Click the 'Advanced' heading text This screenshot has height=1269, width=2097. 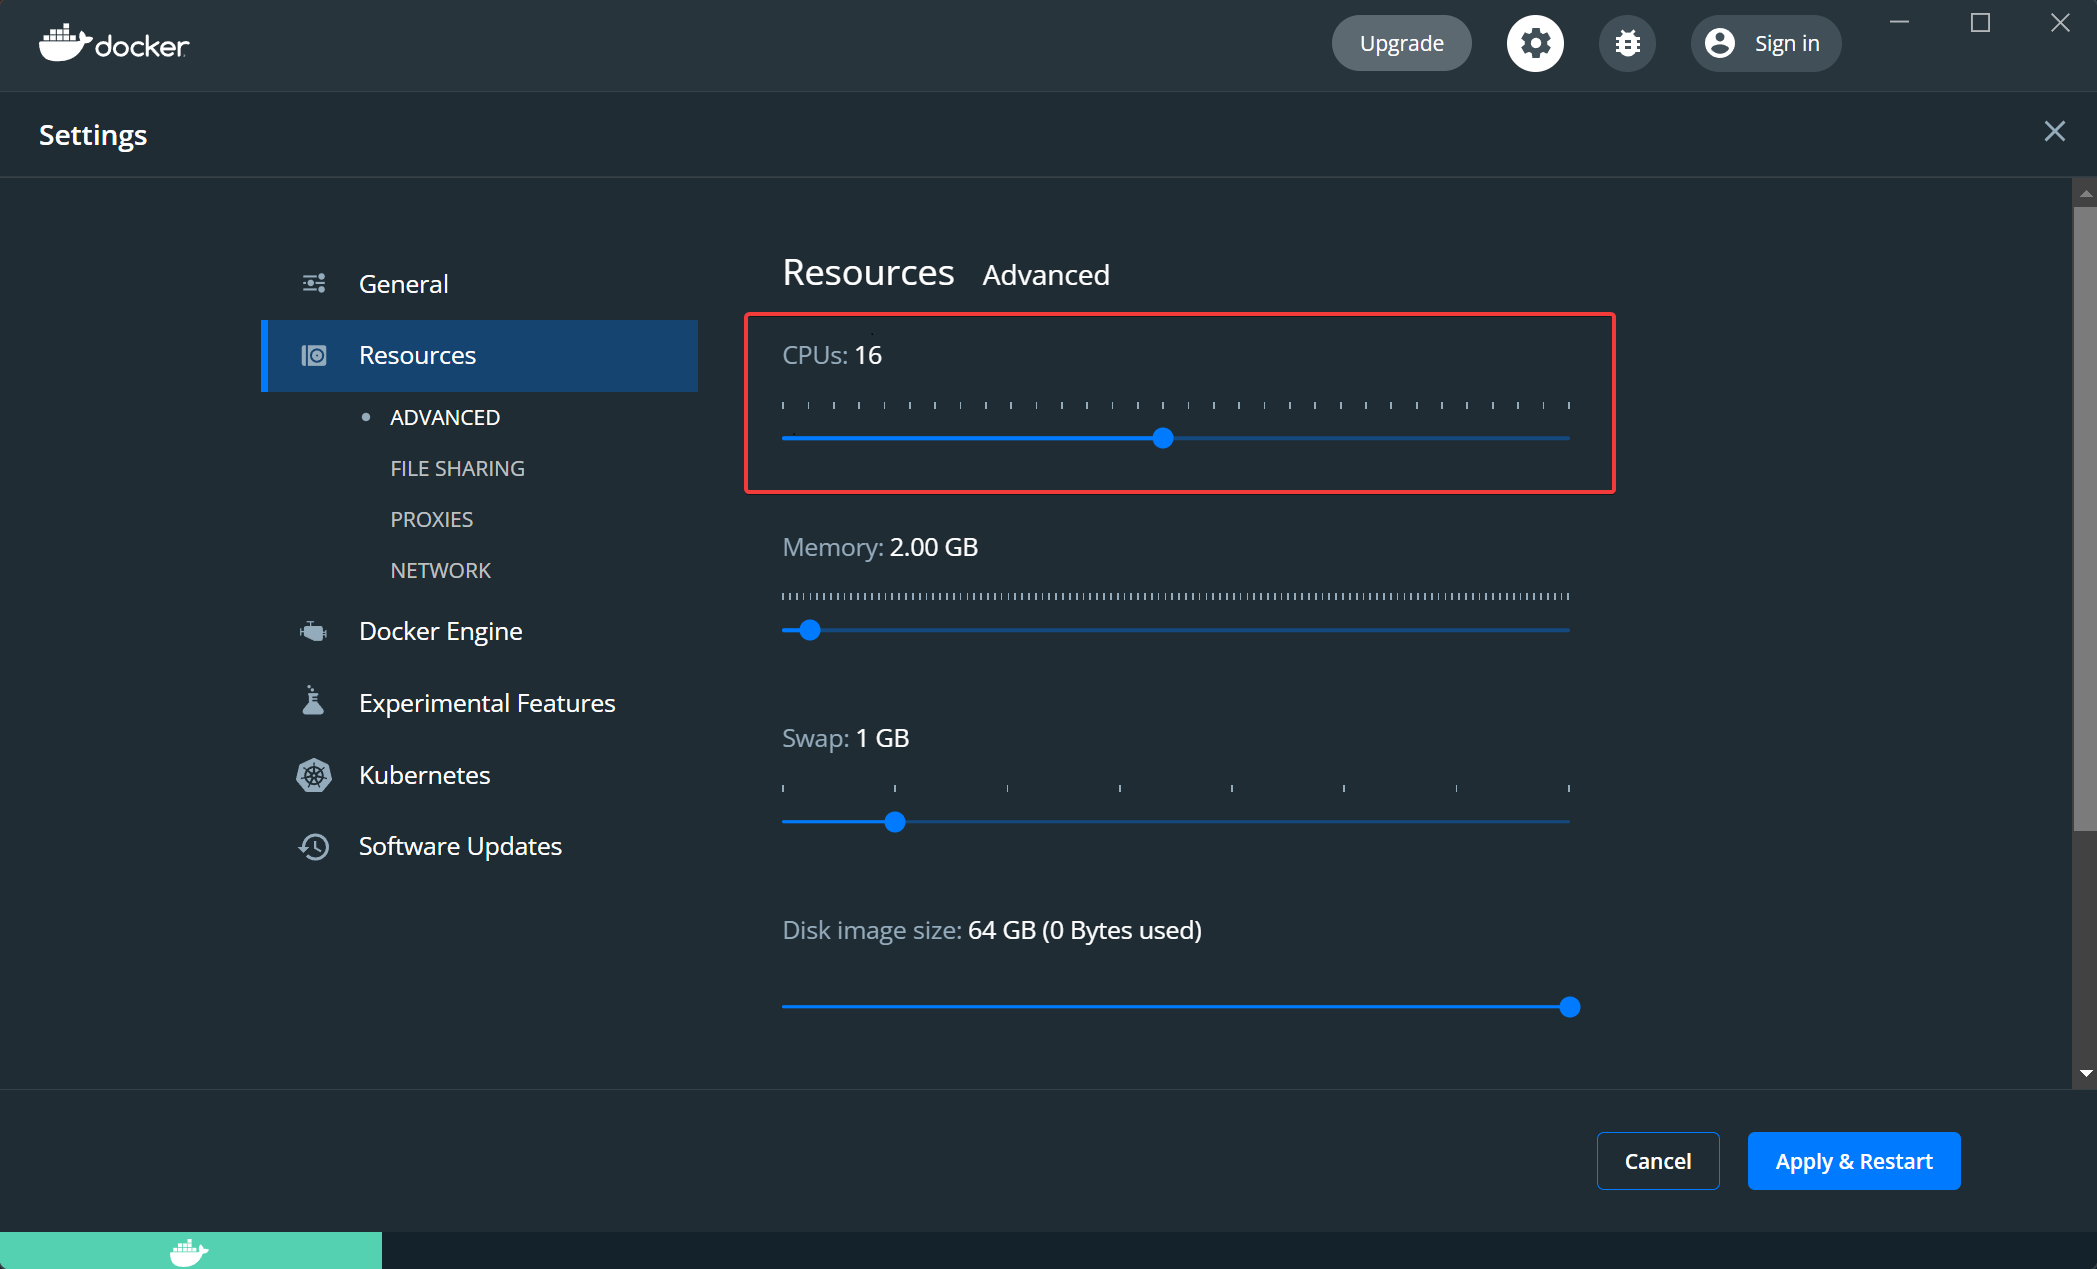coord(1045,275)
